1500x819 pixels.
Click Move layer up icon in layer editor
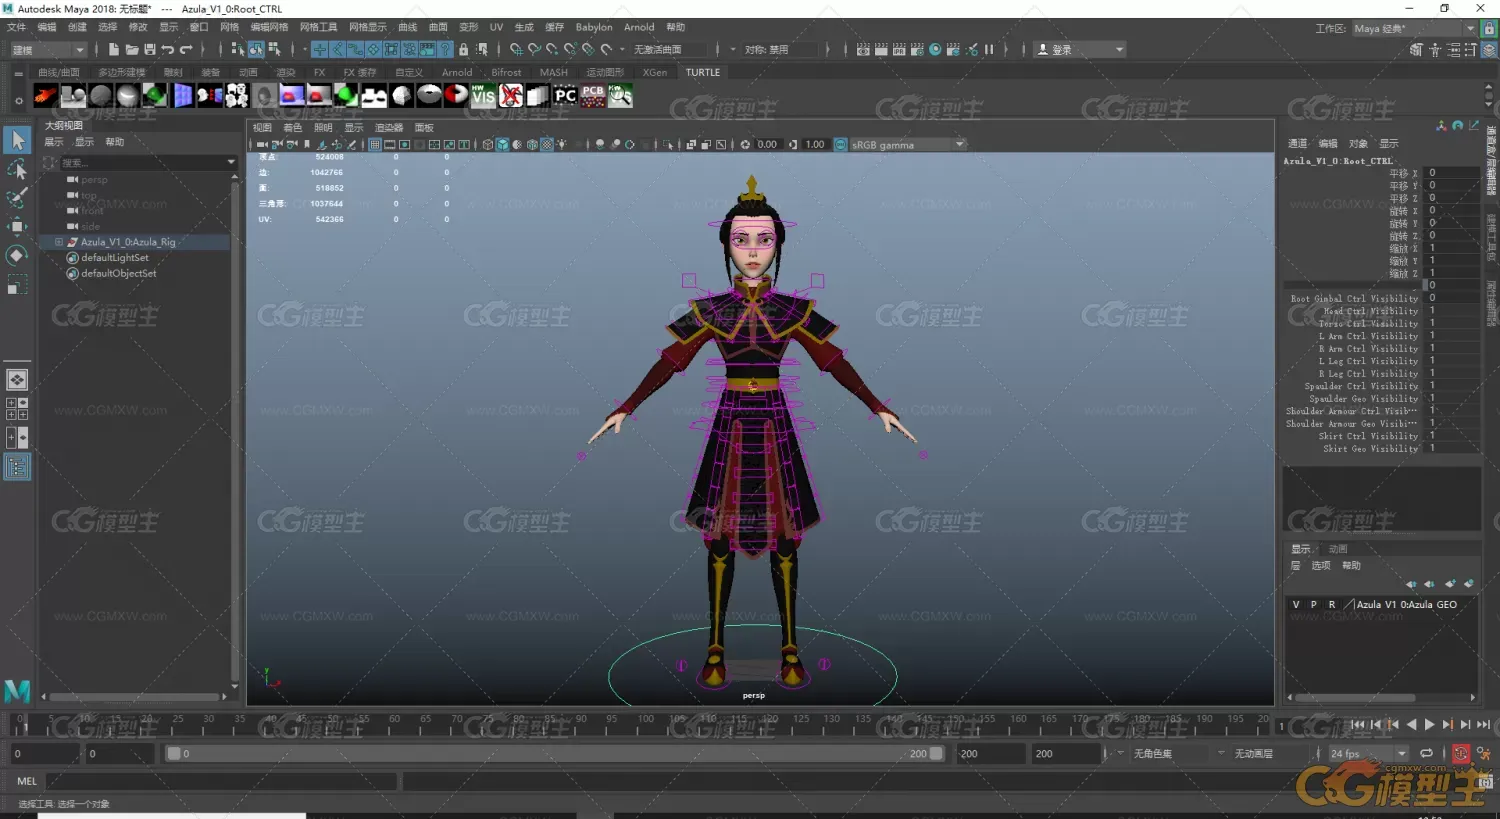click(x=1411, y=583)
